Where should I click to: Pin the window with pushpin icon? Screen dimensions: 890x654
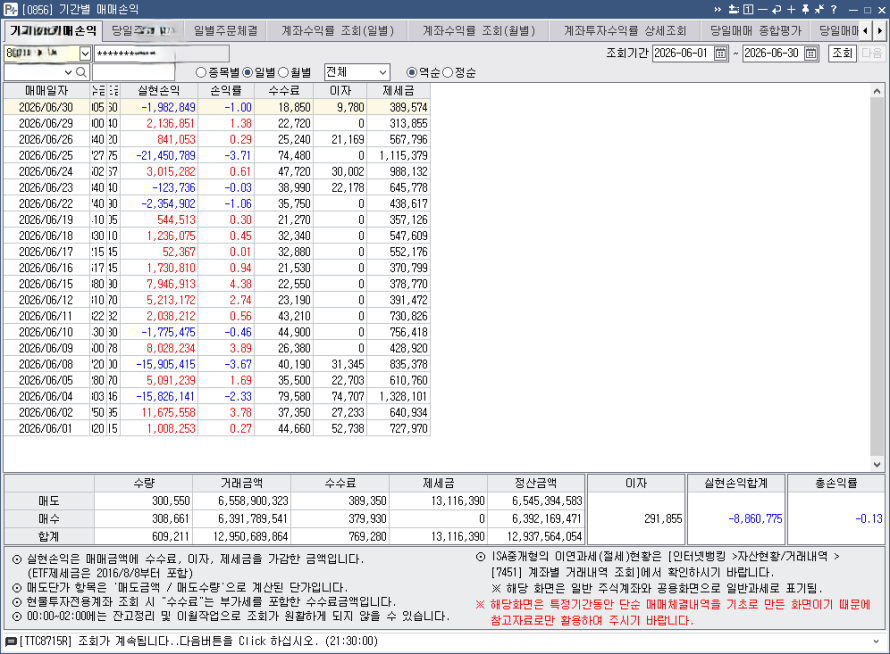click(805, 9)
